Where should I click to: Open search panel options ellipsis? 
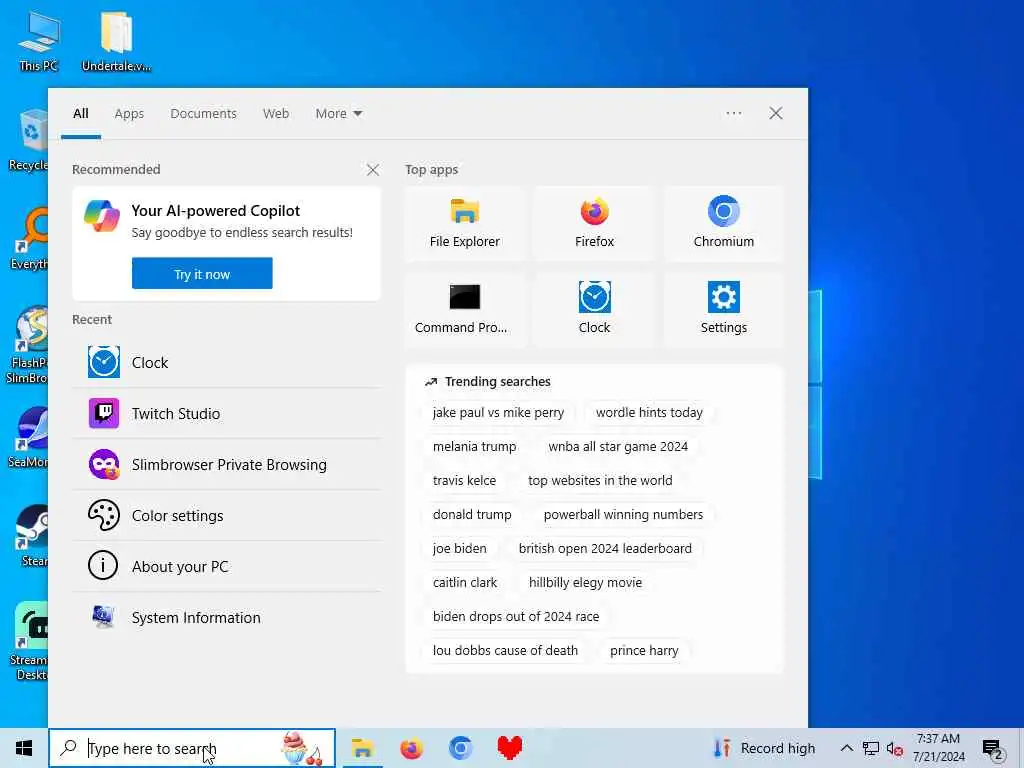tap(733, 114)
